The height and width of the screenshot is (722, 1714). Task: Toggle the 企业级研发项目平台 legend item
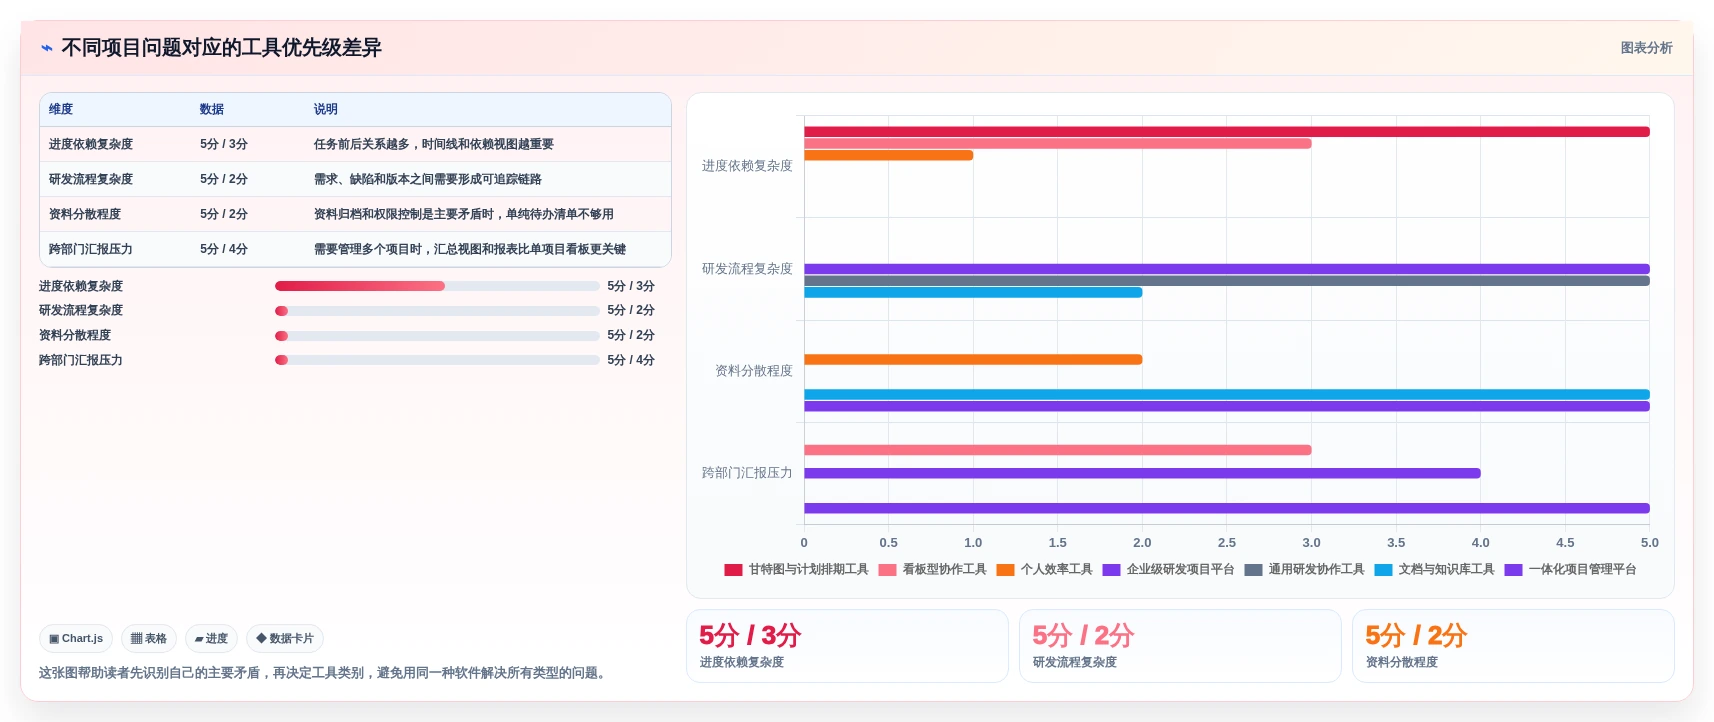(1168, 570)
